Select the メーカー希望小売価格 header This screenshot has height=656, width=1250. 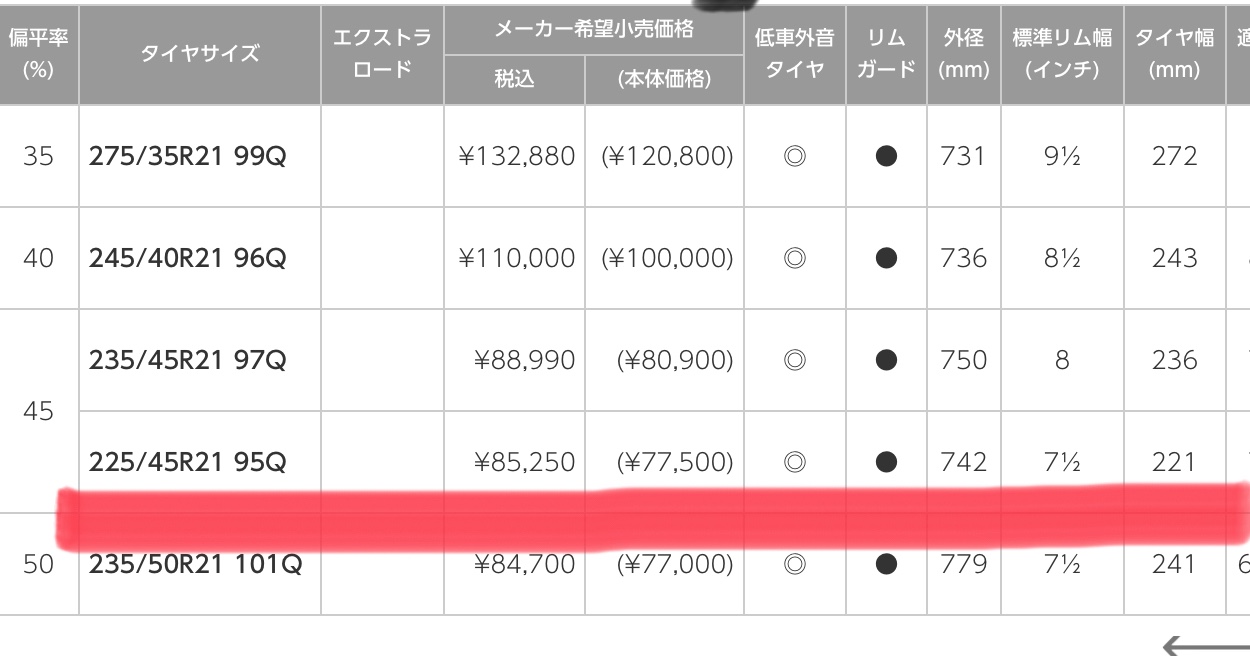pyautogui.click(x=594, y=29)
